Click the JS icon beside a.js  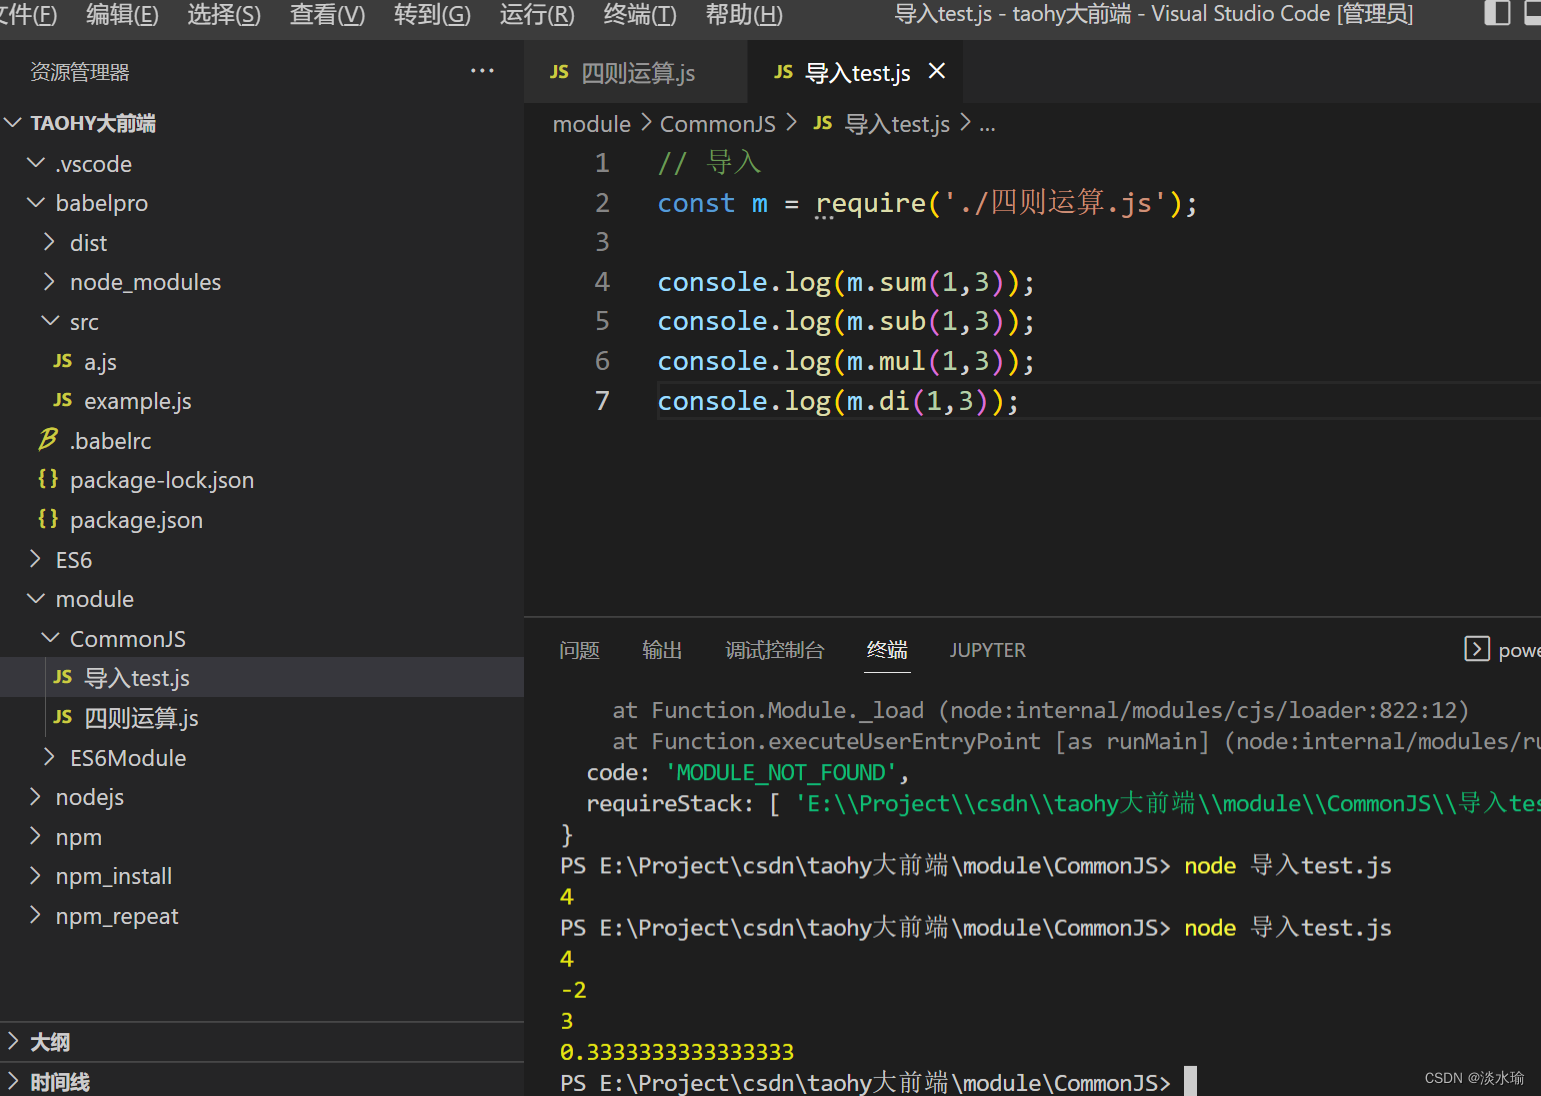pyautogui.click(x=63, y=361)
